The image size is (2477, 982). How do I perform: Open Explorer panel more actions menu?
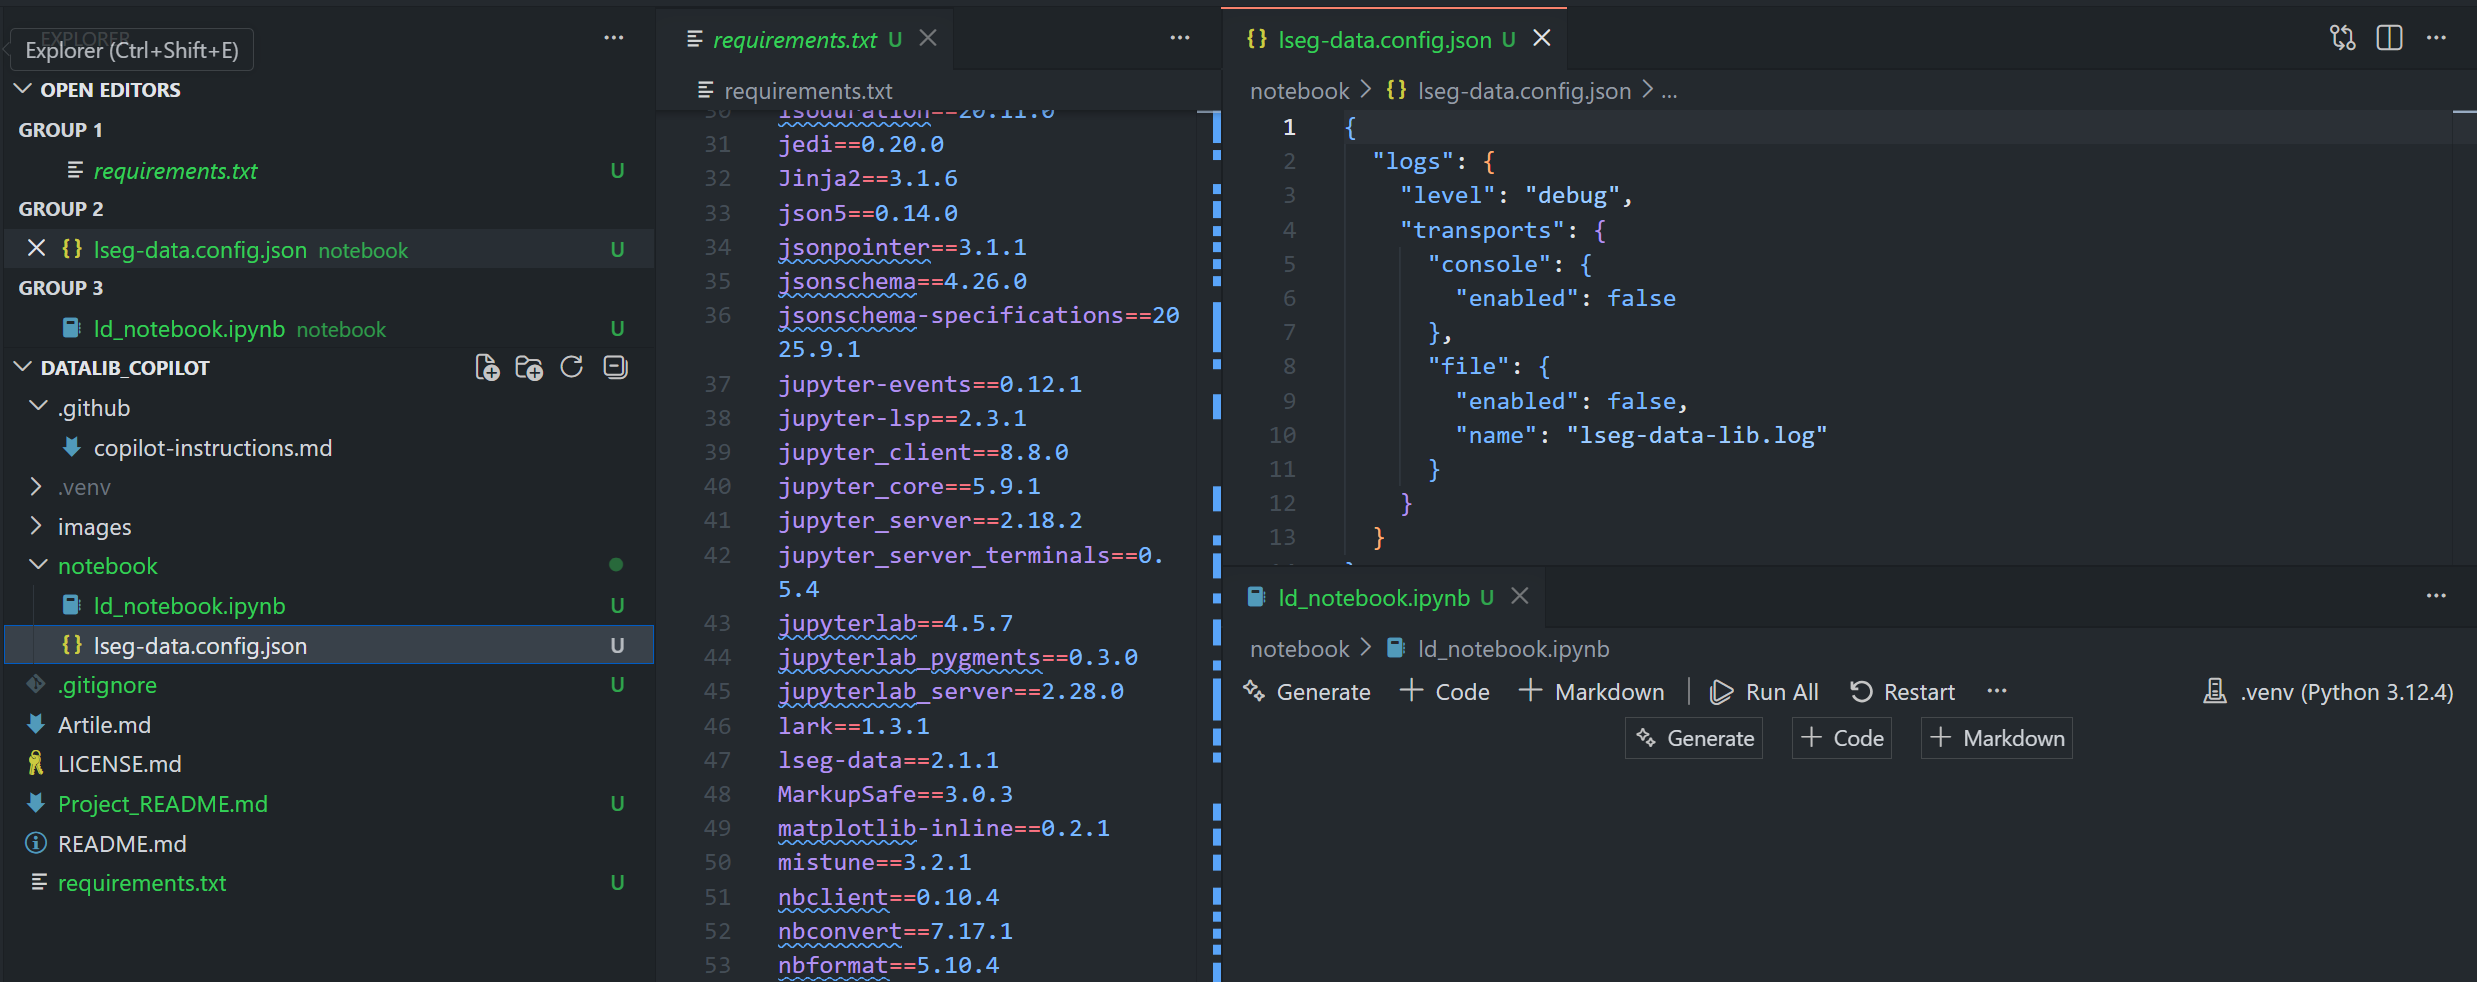point(614,38)
